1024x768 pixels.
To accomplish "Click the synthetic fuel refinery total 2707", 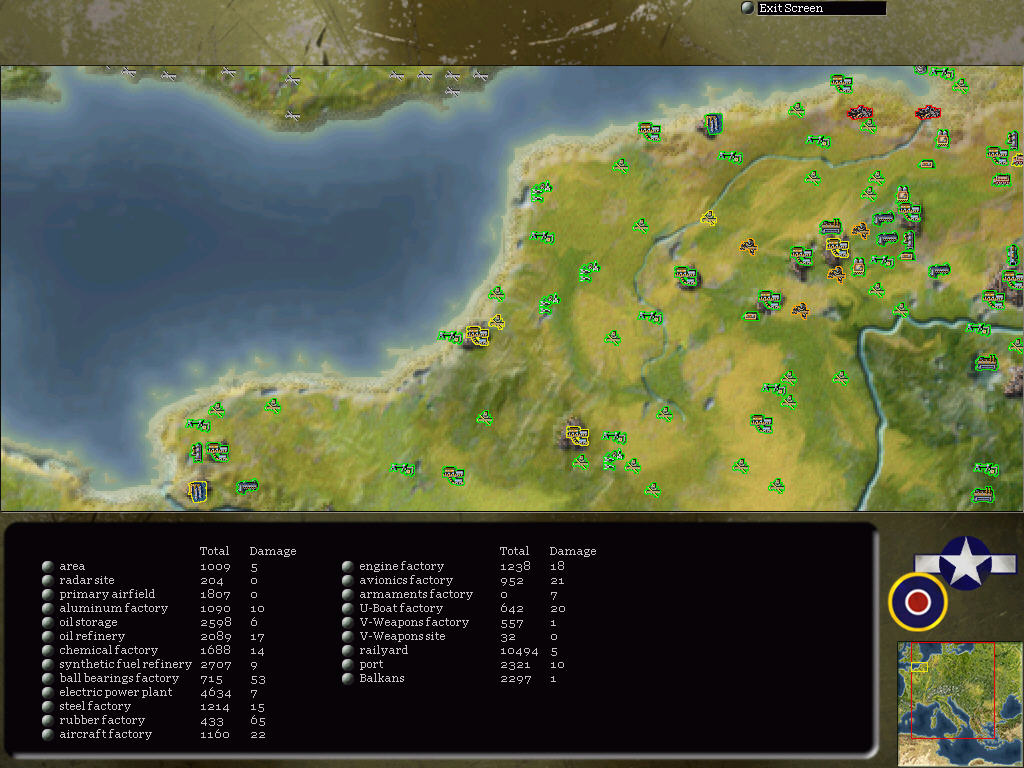I will (216, 665).
